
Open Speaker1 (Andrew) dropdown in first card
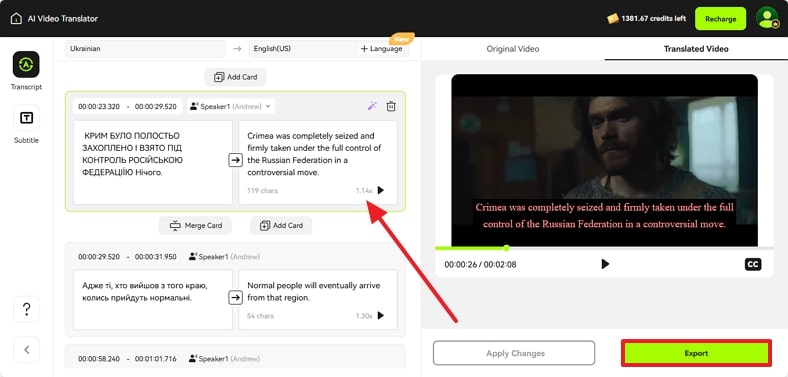click(231, 106)
